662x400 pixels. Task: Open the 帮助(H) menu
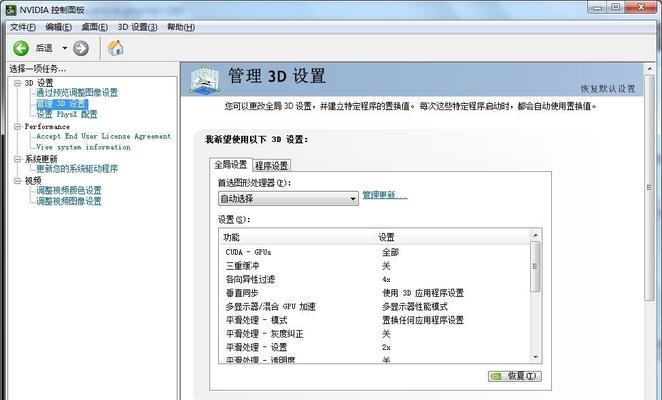(181, 27)
